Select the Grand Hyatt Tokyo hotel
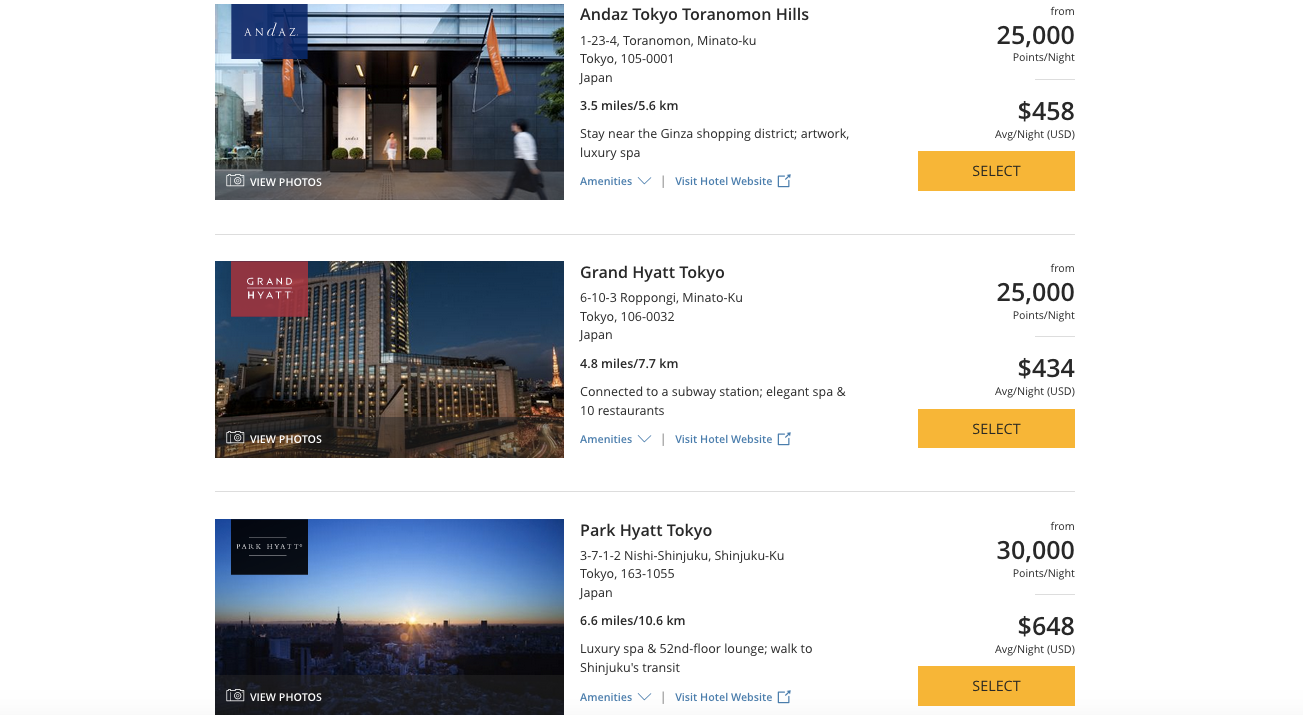This screenshot has height=715, width=1303. click(x=996, y=429)
